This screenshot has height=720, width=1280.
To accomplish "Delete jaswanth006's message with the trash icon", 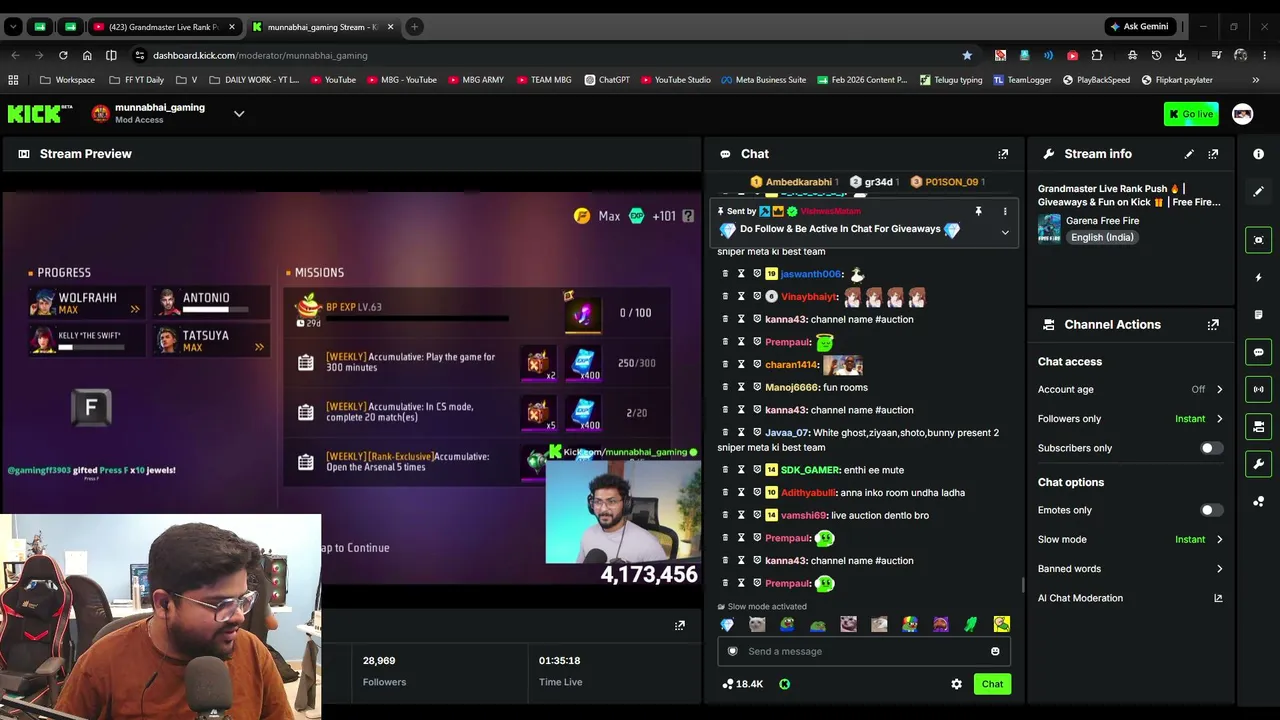I will point(725,274).
